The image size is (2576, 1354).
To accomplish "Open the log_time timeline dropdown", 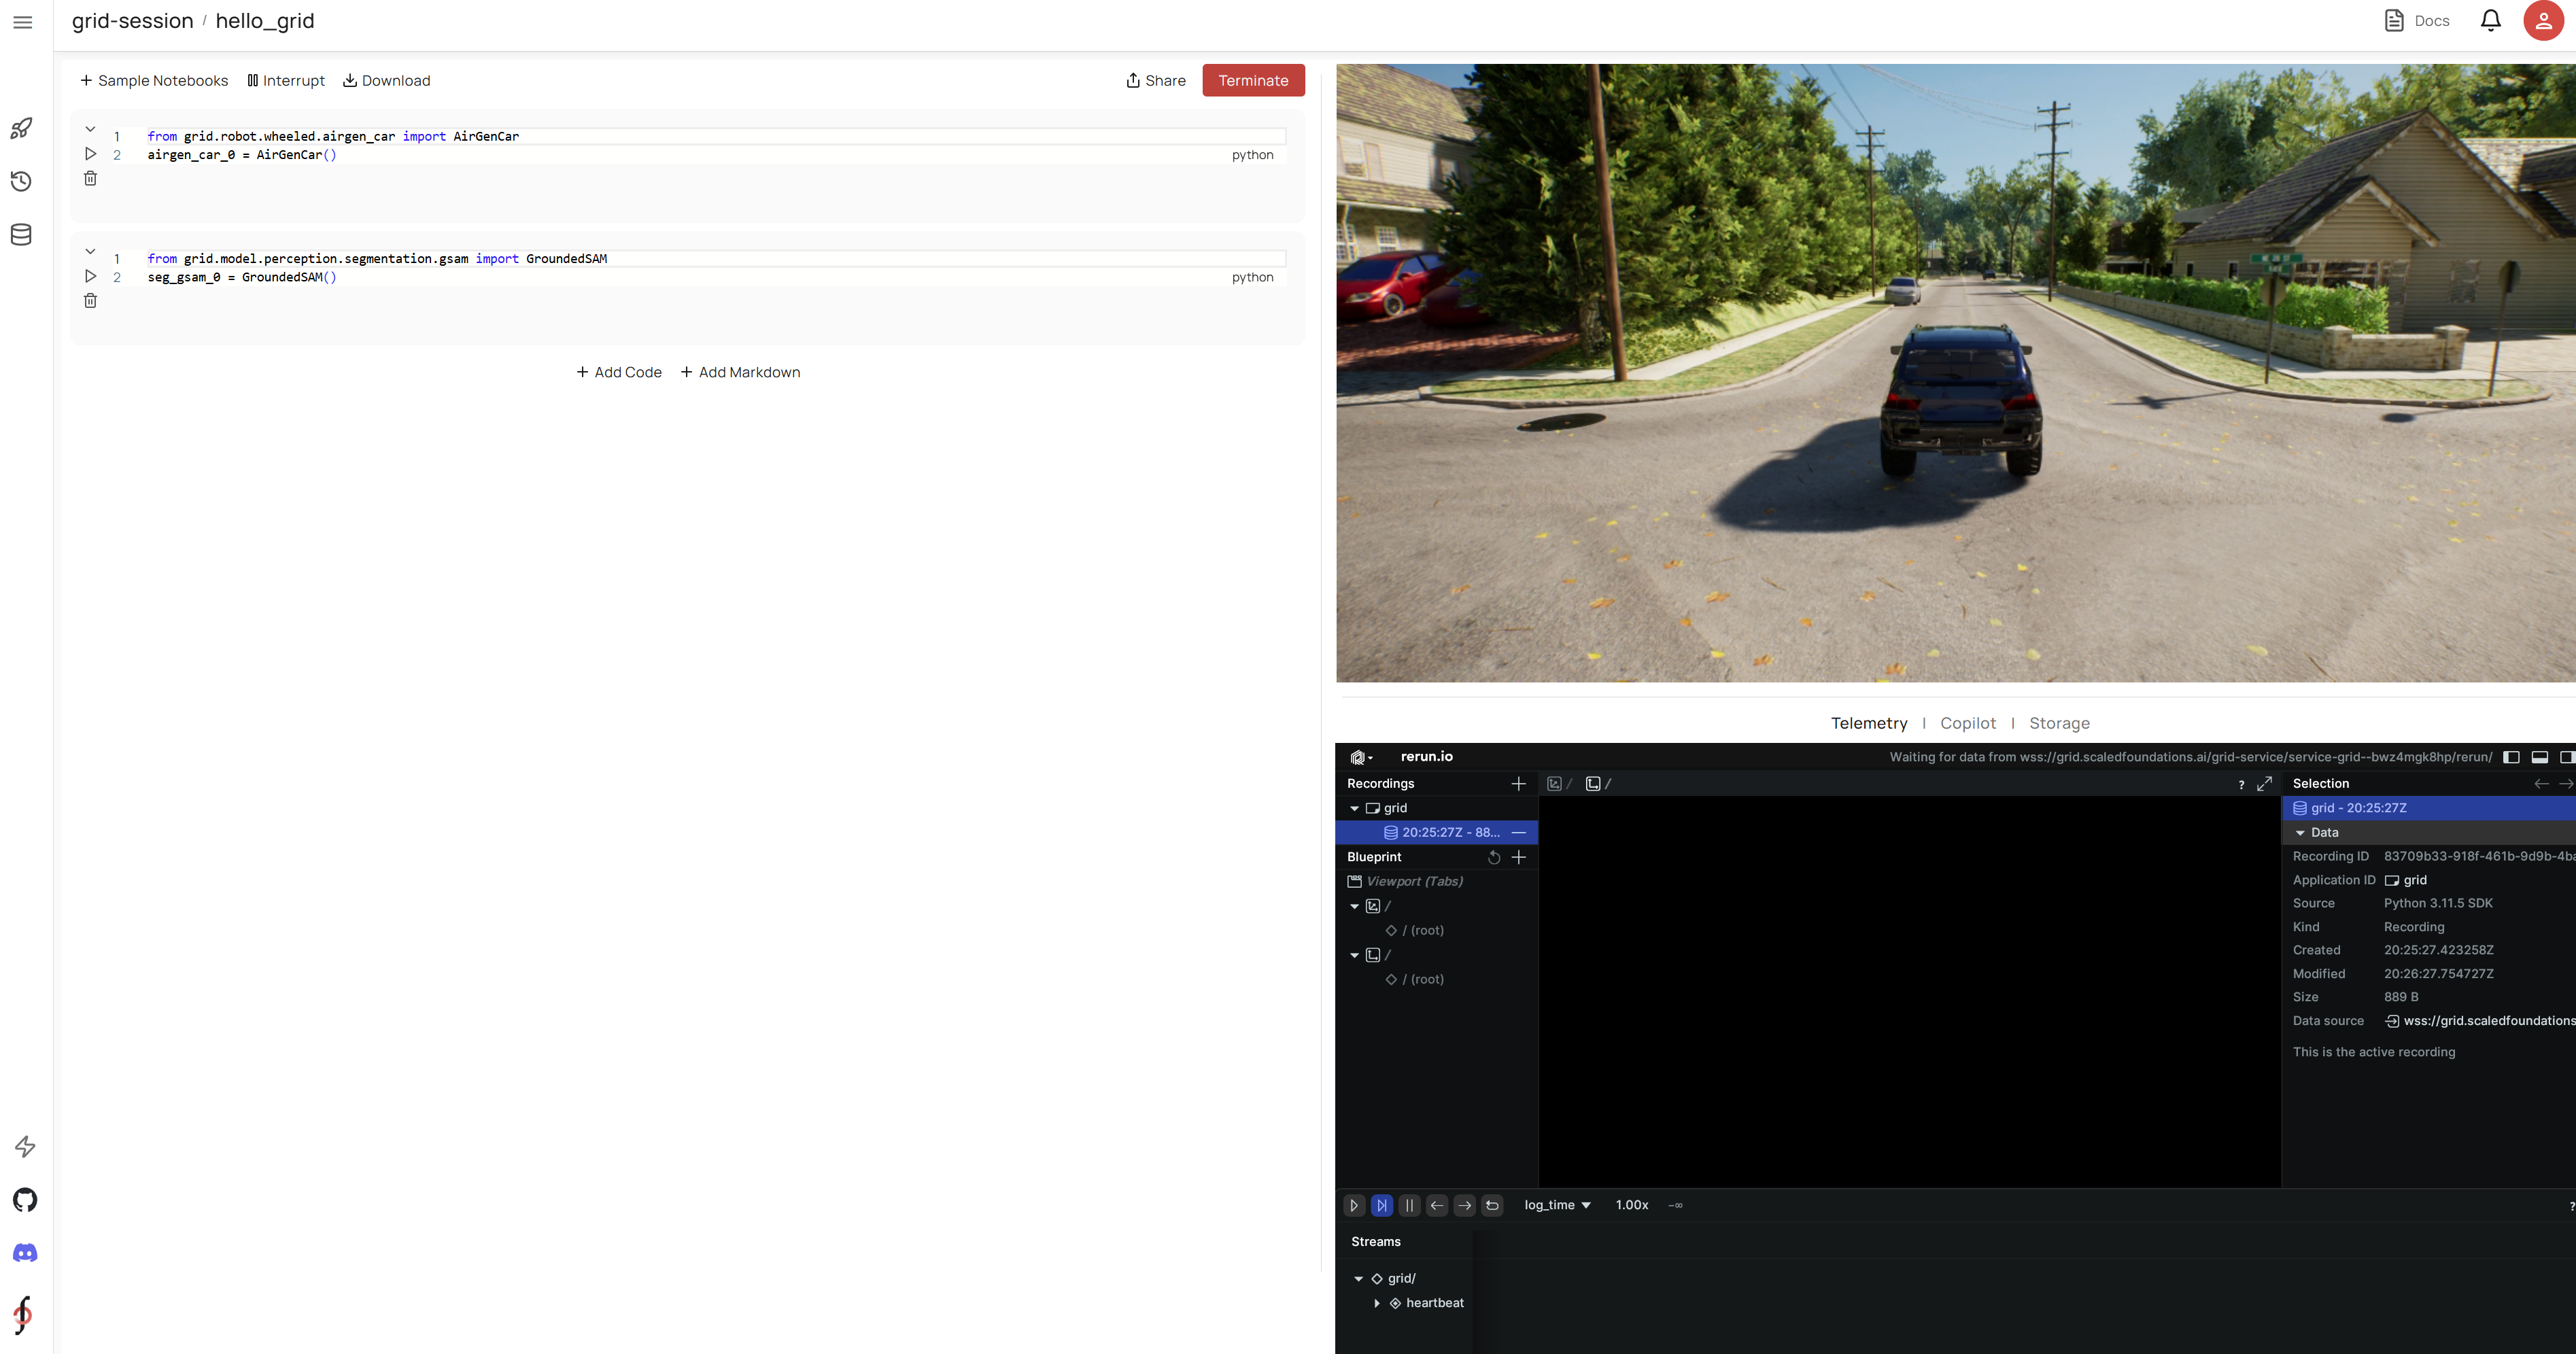I will click(1557, 1206).
